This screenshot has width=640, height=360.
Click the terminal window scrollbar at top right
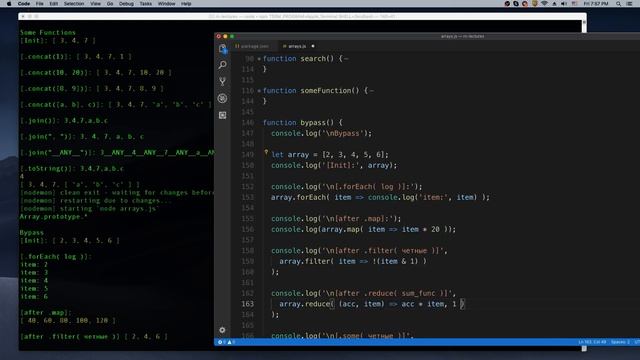click(x=584, y=26)
